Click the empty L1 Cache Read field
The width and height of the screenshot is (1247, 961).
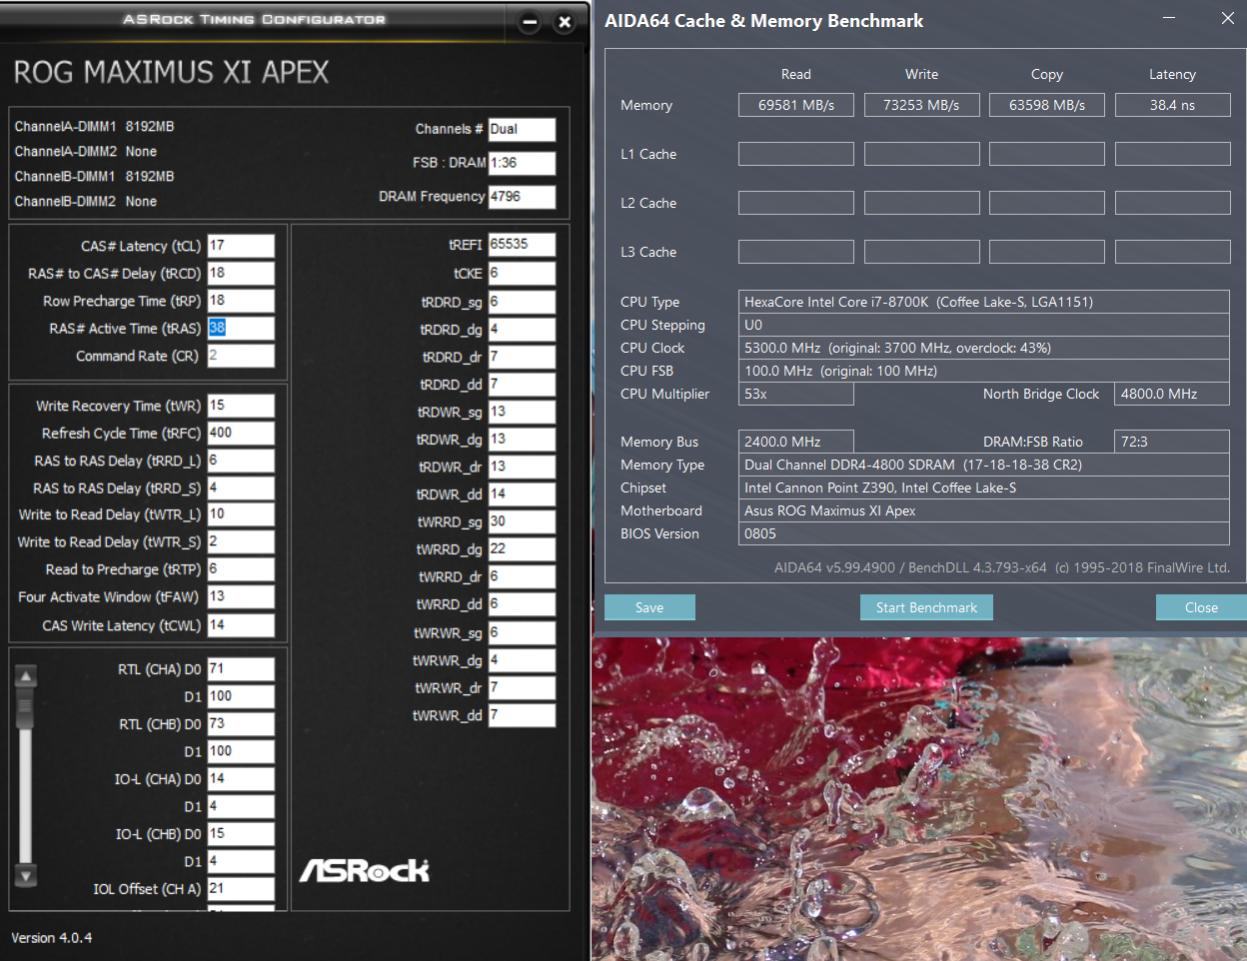tap(796, 154)
